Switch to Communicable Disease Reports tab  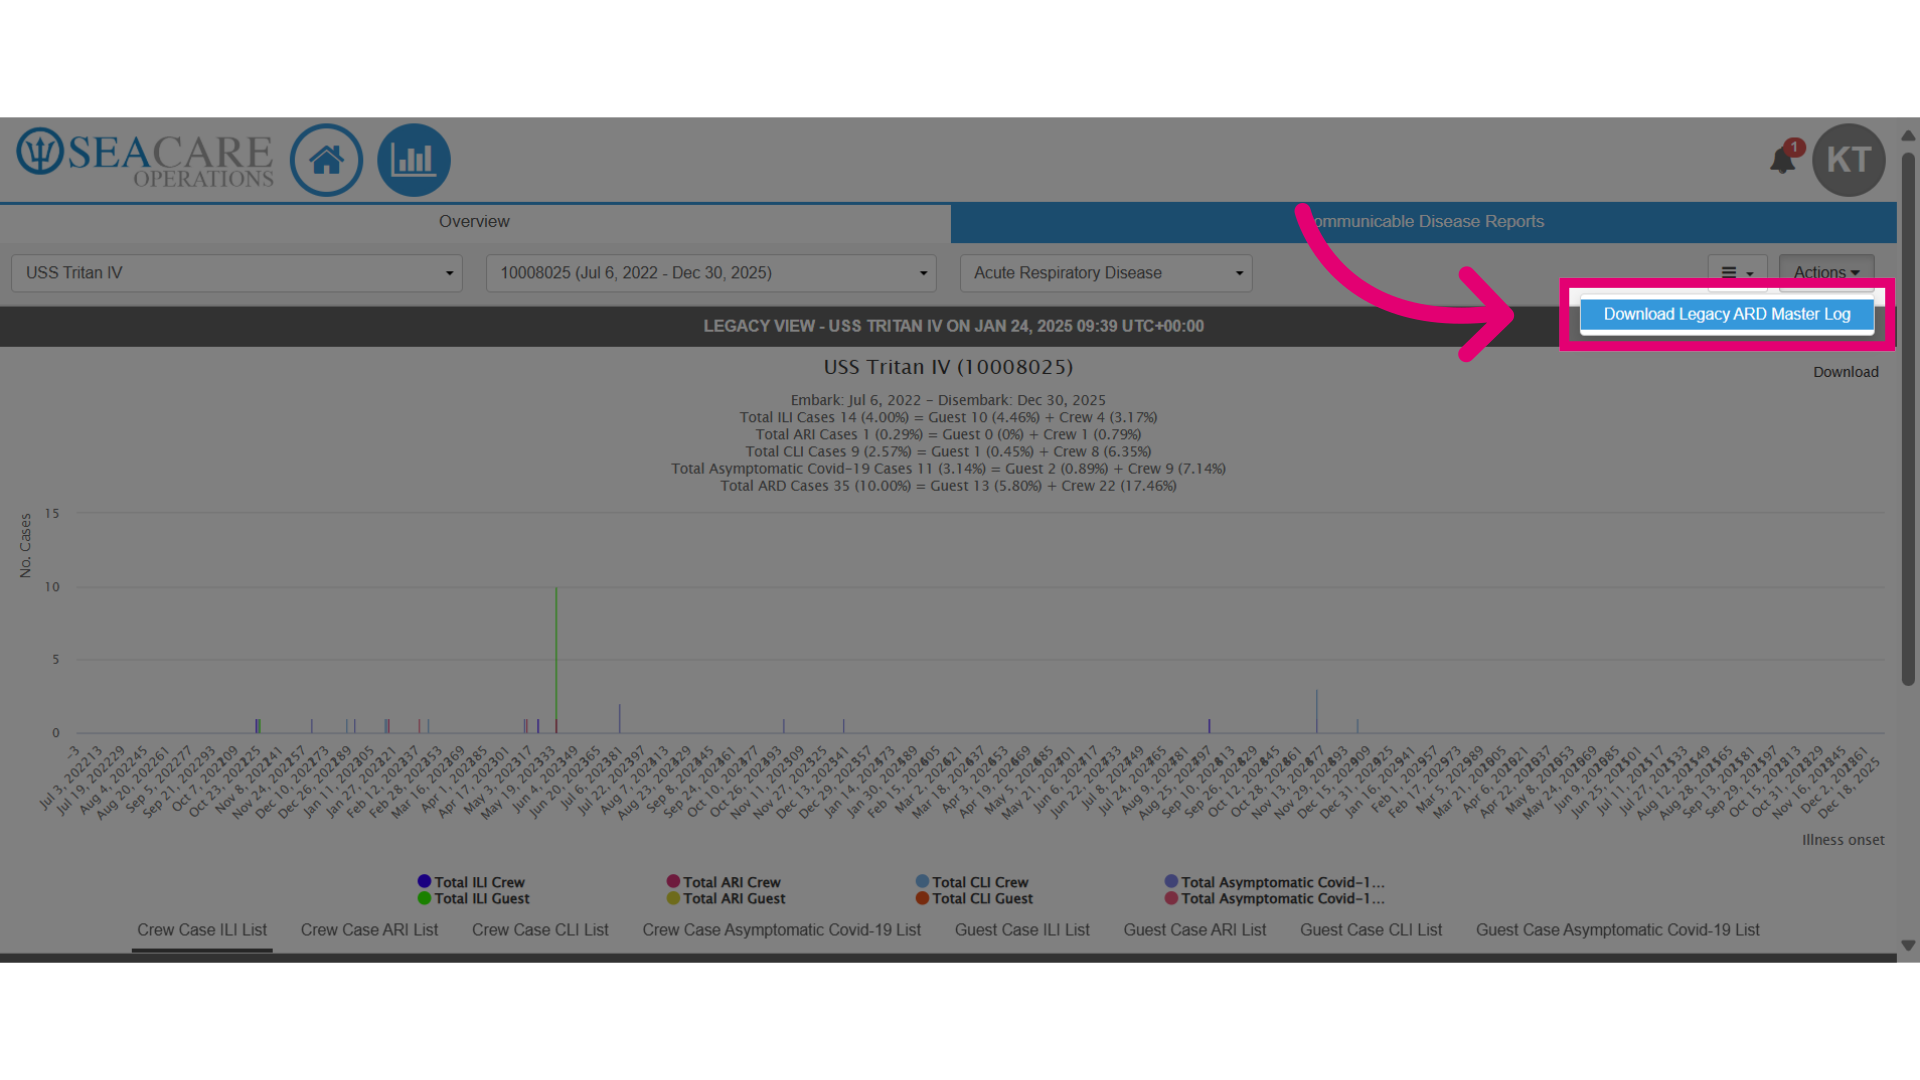[x=1424, y=222]
